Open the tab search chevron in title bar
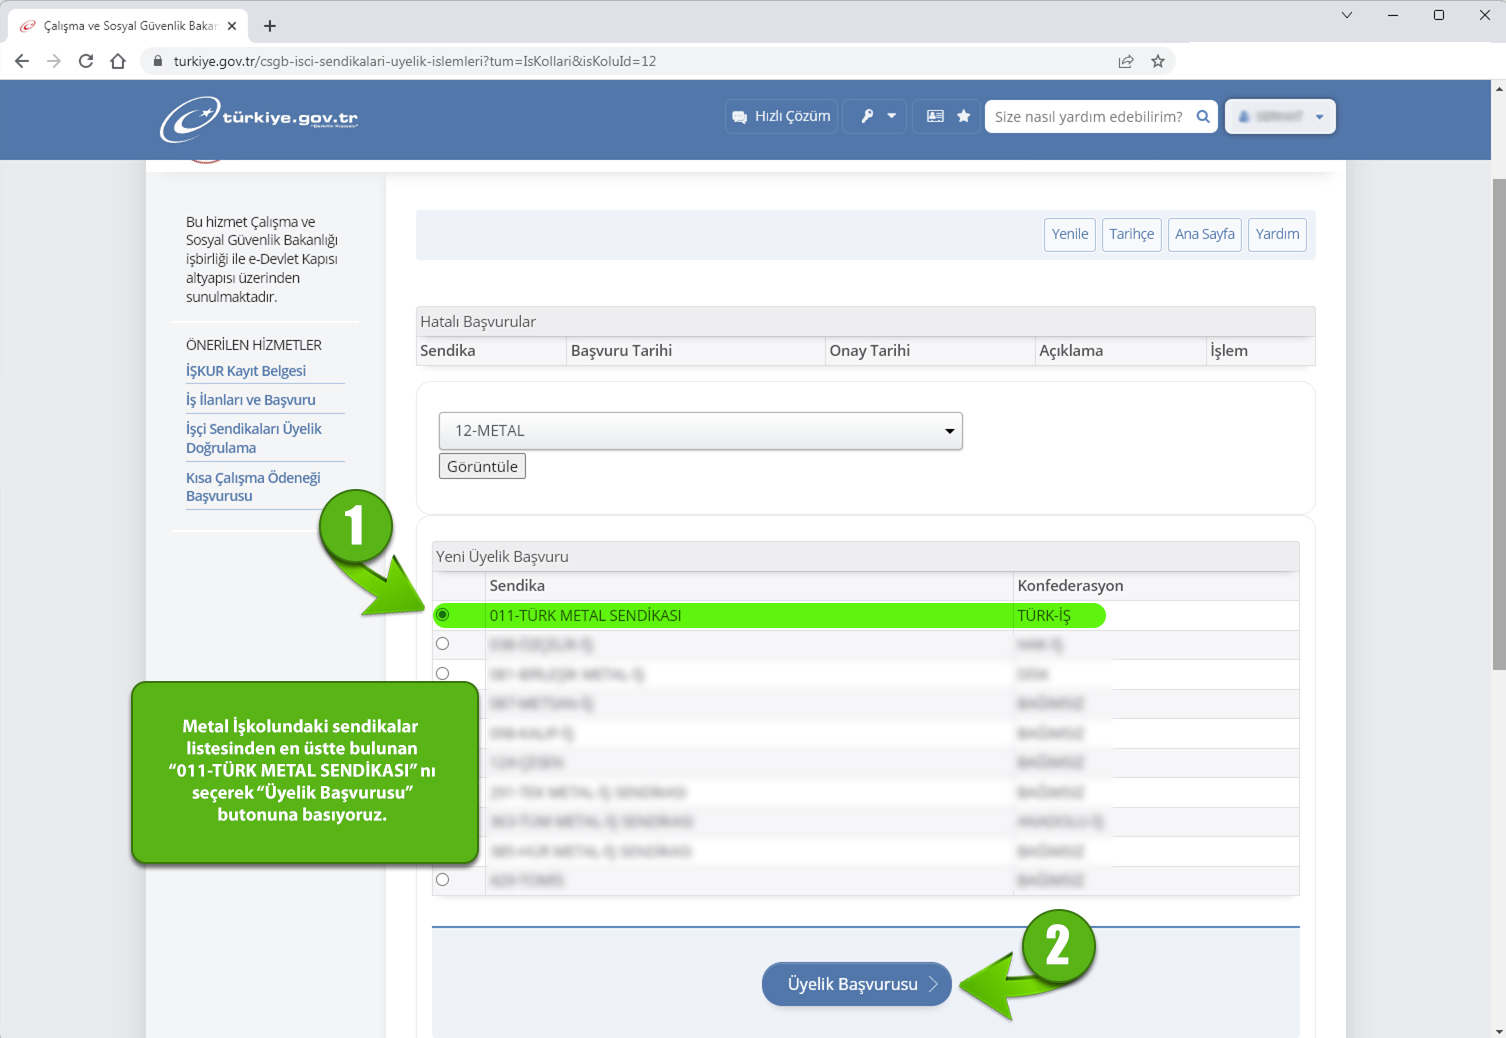Image resolution: width=1506 pixels, height=1038 pixels. 1347,15
